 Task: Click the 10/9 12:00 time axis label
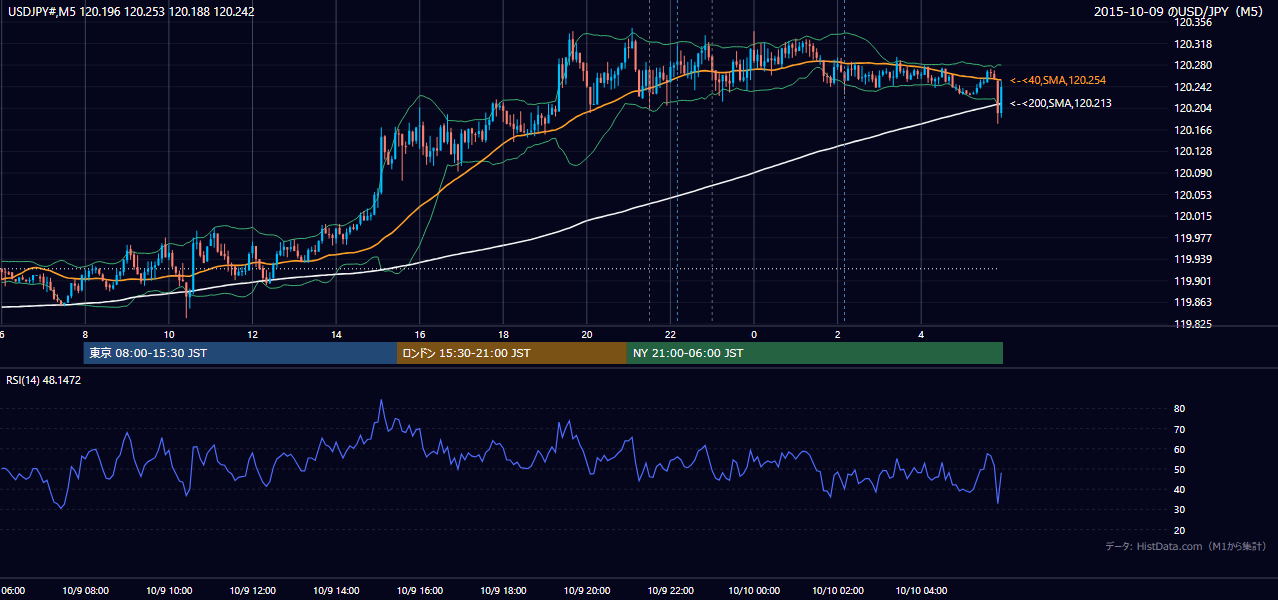[x=254, y=591]
